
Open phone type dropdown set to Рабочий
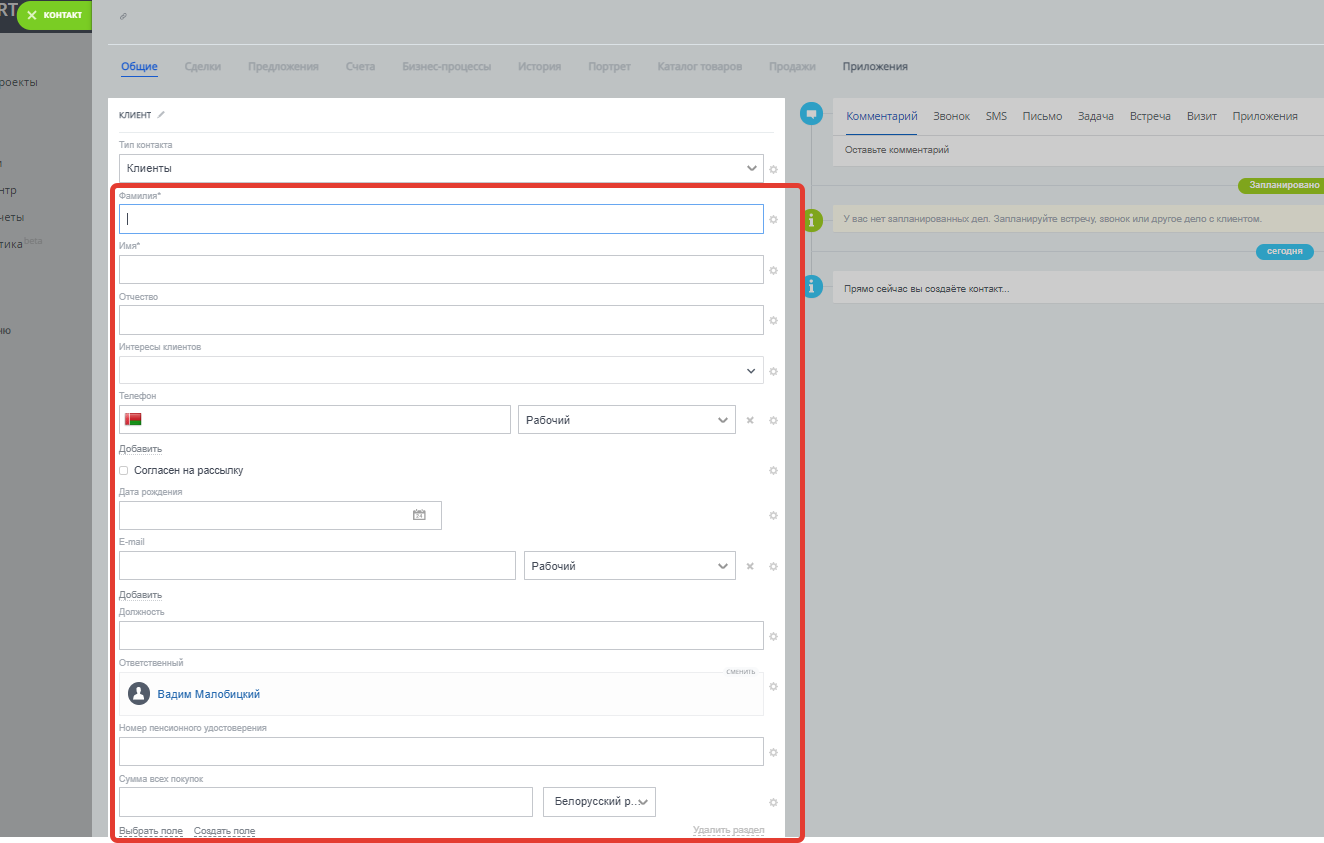(626, 420)
